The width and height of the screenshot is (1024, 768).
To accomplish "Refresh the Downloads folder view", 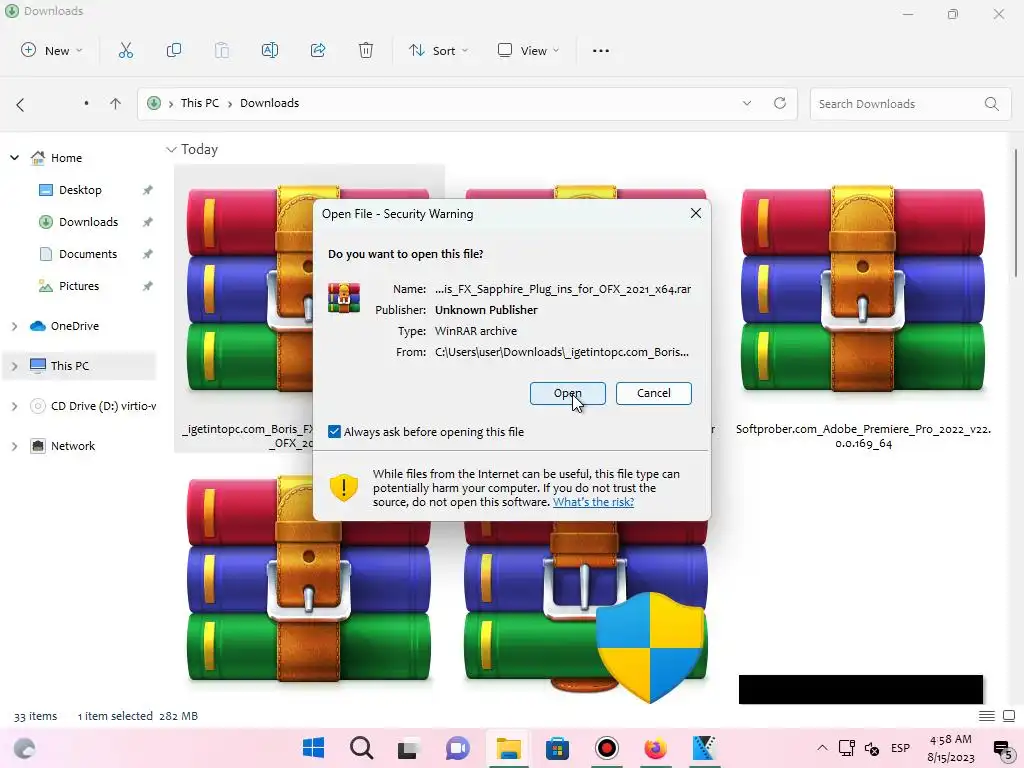I will (x=780, y=103).
